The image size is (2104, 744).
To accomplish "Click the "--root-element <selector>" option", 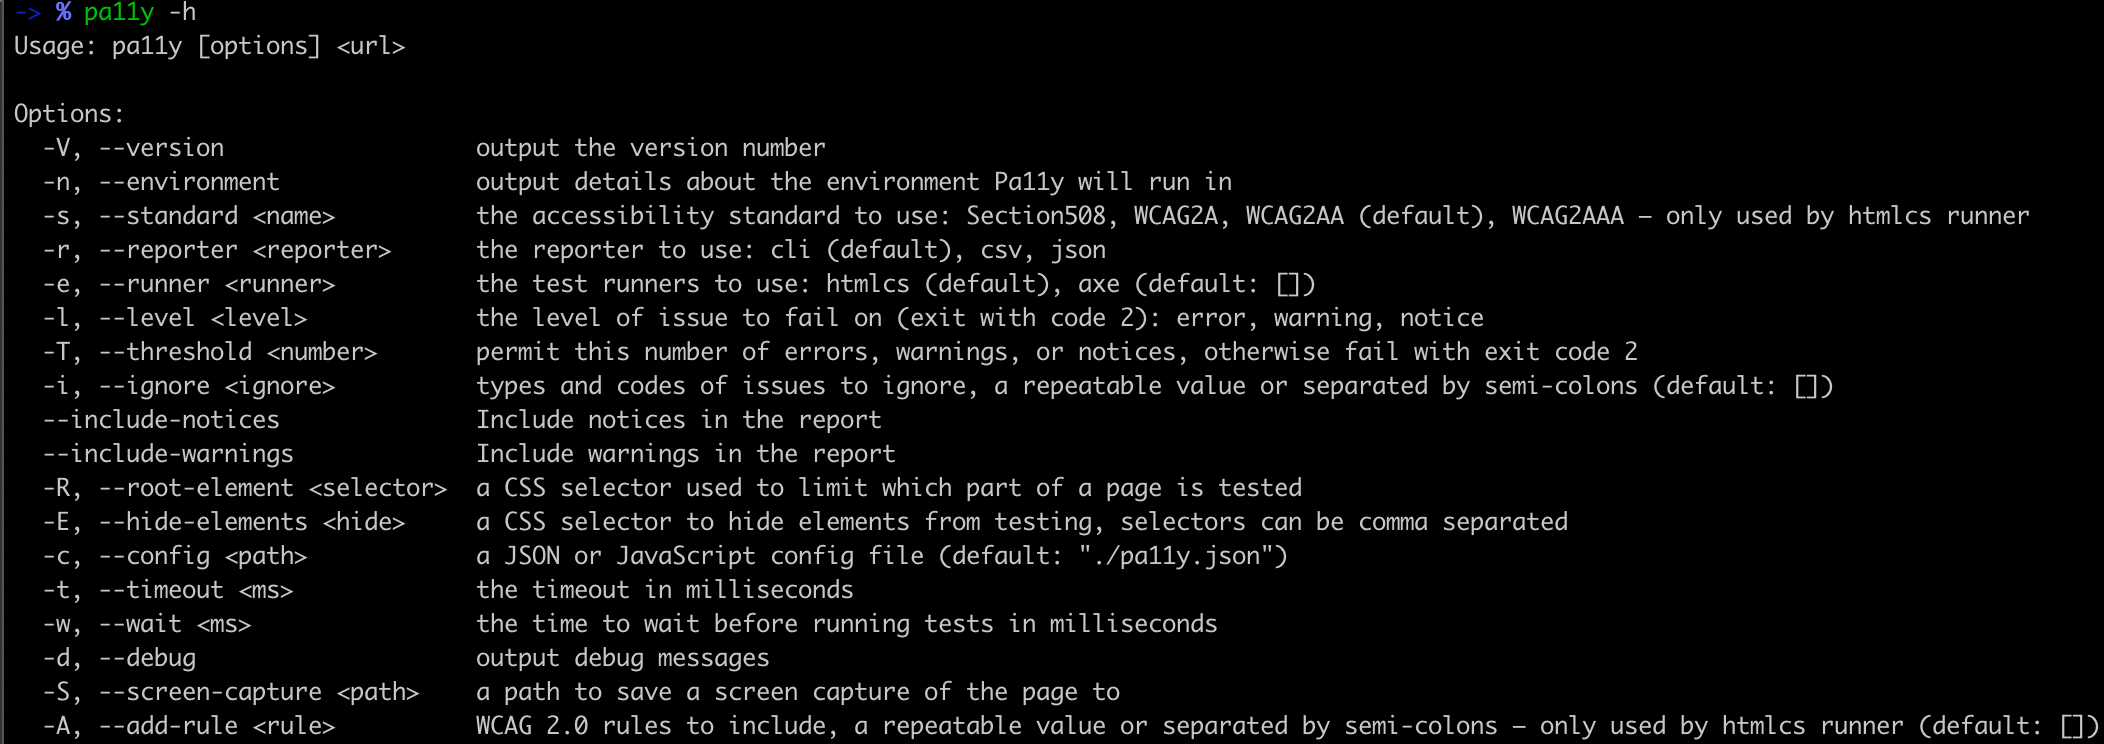I will (273, 488).
